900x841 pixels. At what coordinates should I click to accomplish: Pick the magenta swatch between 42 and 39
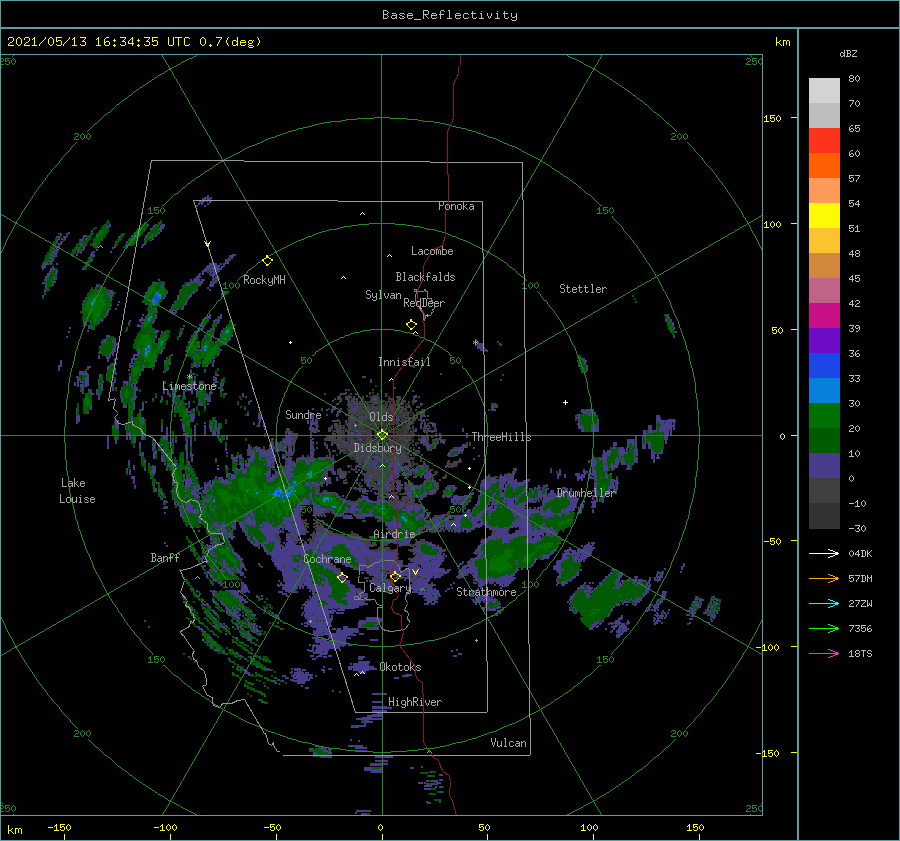[x=824, y=315]
